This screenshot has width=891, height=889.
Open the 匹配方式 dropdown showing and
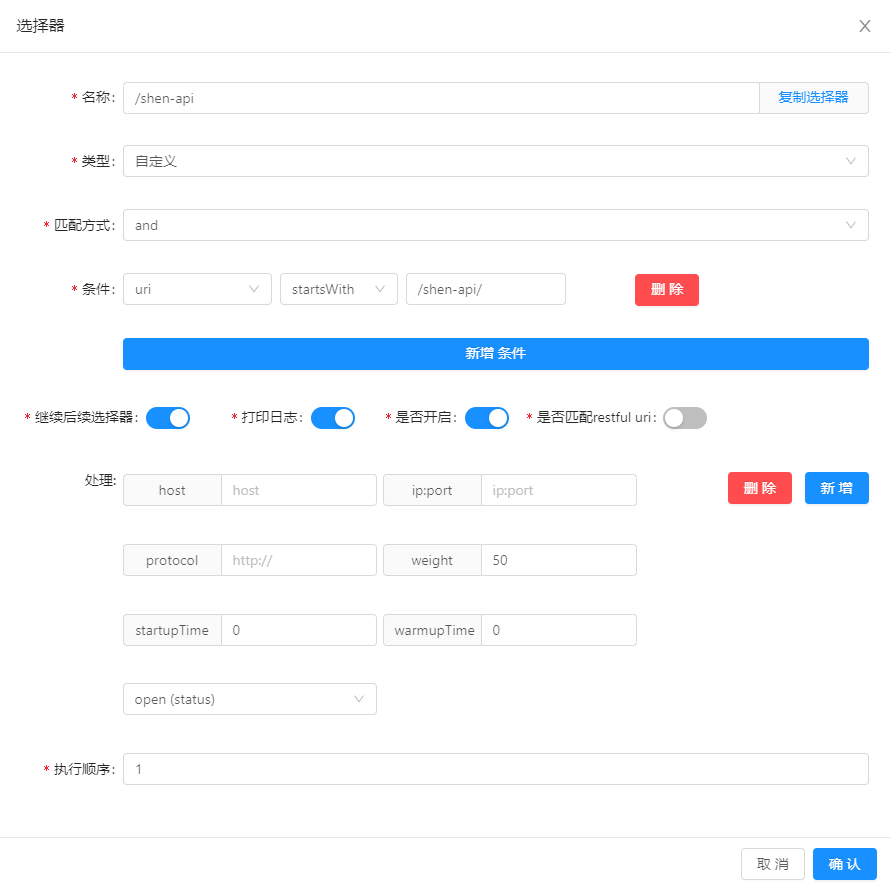(495, 225)
